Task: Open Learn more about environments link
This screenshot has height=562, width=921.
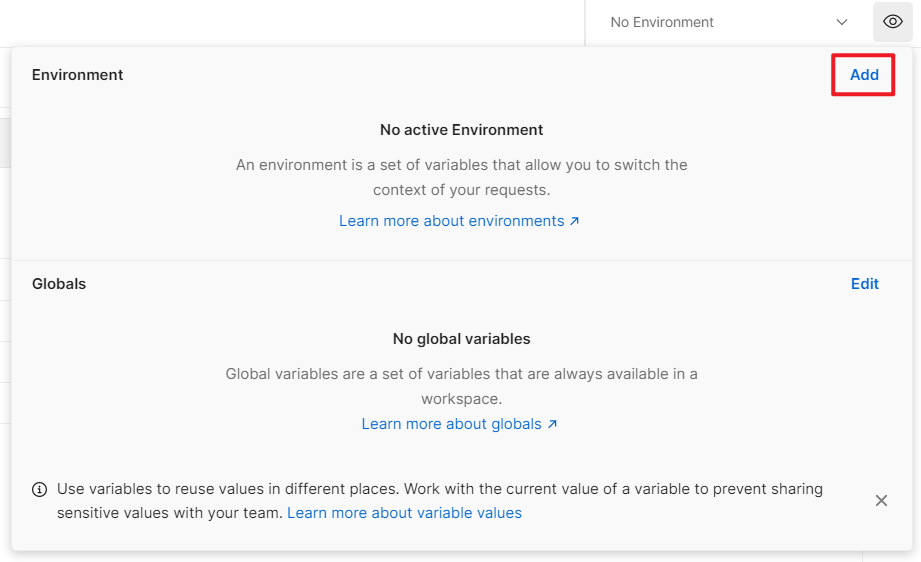Action: pyautogui.click(x=451, y=221)
